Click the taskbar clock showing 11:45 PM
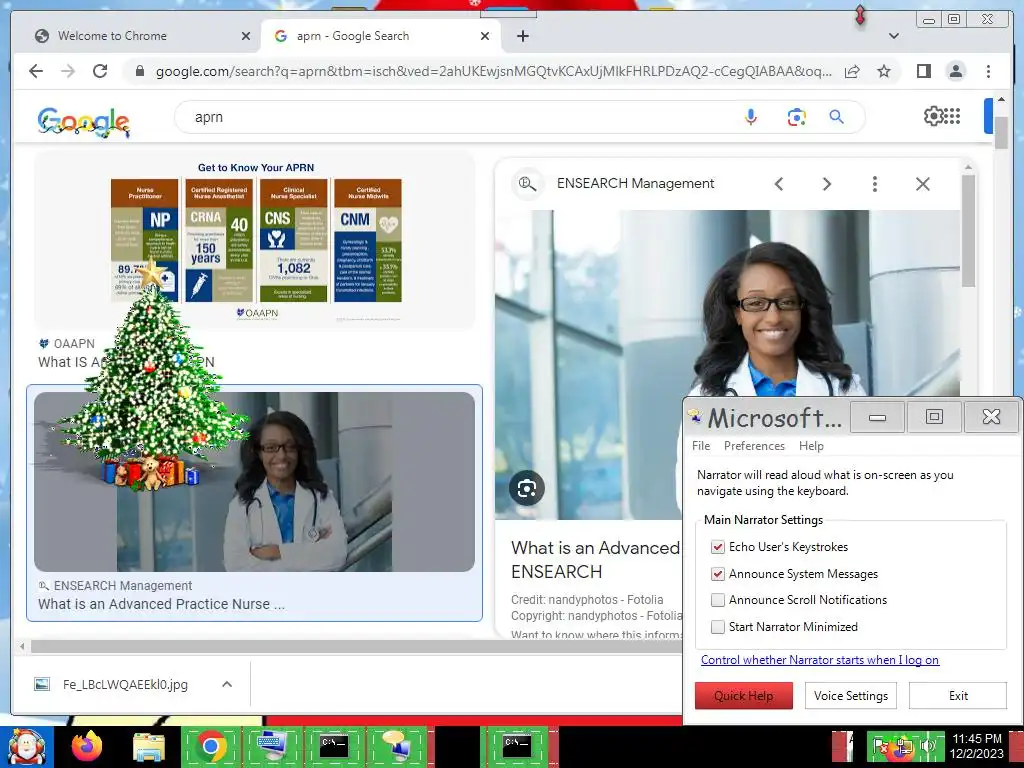 coord(977,746)
